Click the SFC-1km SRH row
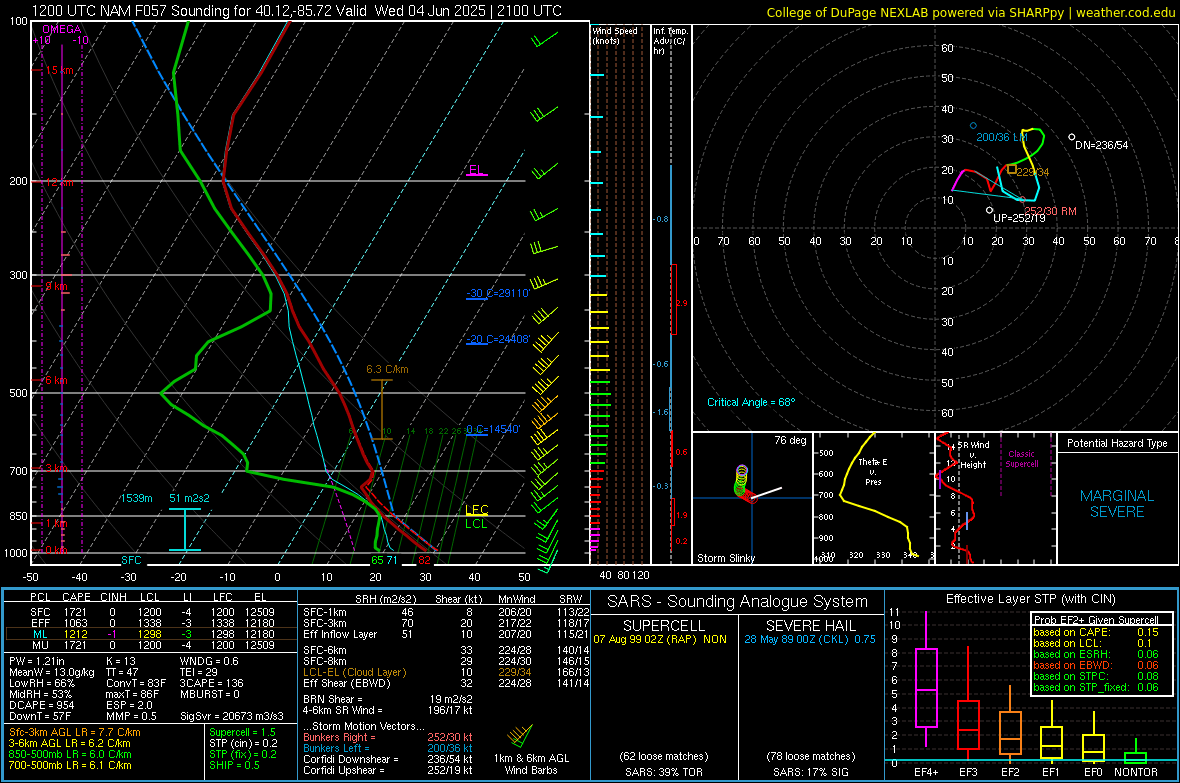 446,612
